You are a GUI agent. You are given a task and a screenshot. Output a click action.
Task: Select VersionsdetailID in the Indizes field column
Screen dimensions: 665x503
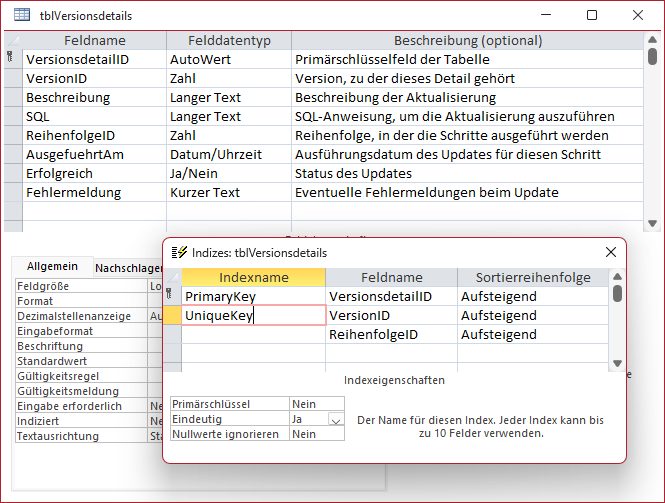[x=391, y=296]
